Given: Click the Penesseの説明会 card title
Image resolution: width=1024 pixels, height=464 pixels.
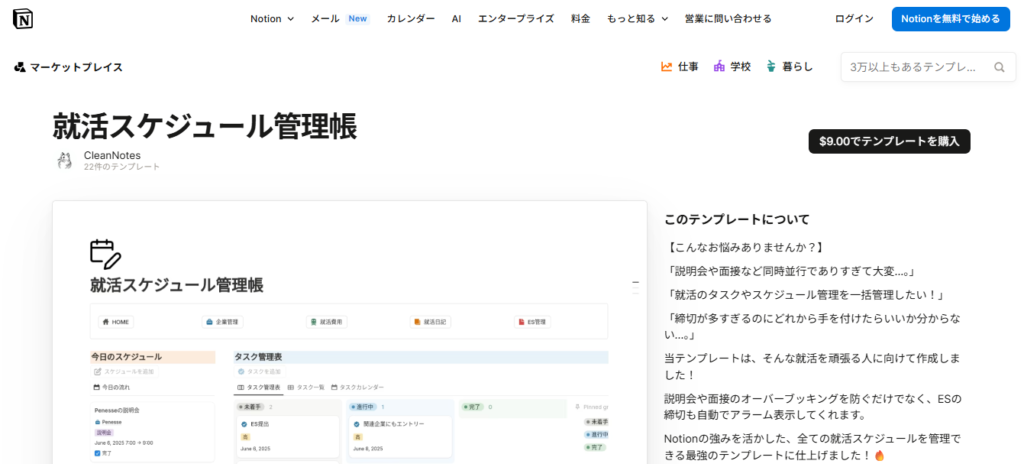Looking at the screenshot, I should [x=118, y=412].
